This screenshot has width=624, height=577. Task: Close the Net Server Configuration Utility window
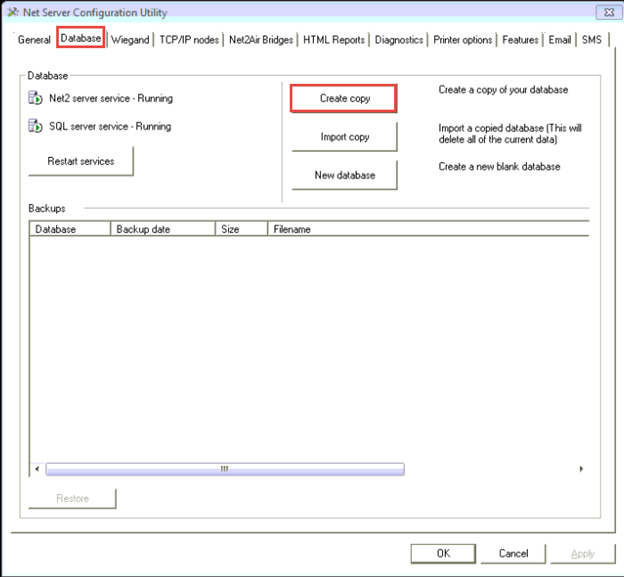[x=608, y=12]
